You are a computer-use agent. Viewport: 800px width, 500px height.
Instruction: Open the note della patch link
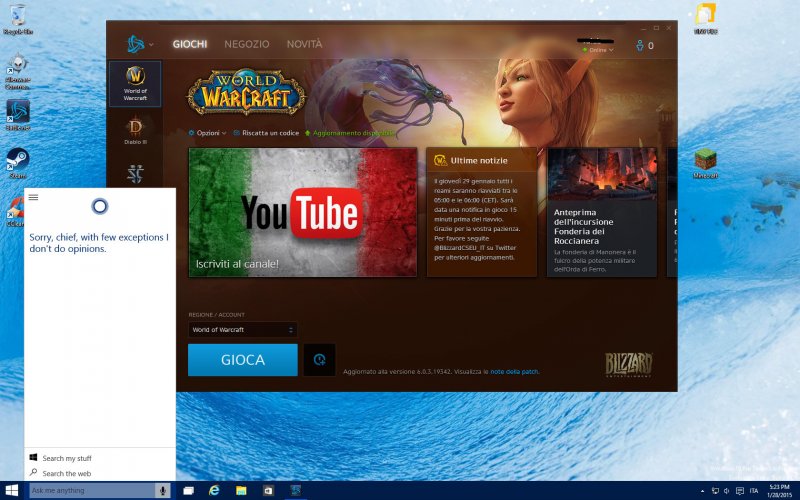(514, 371)
